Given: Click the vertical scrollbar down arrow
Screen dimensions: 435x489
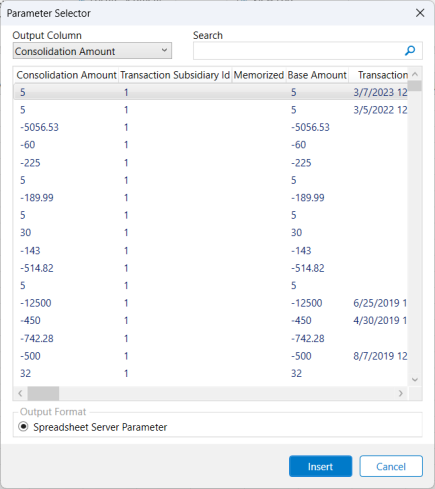Looking at the screenshot, I should pyautogui.click(x=415, y=380).
